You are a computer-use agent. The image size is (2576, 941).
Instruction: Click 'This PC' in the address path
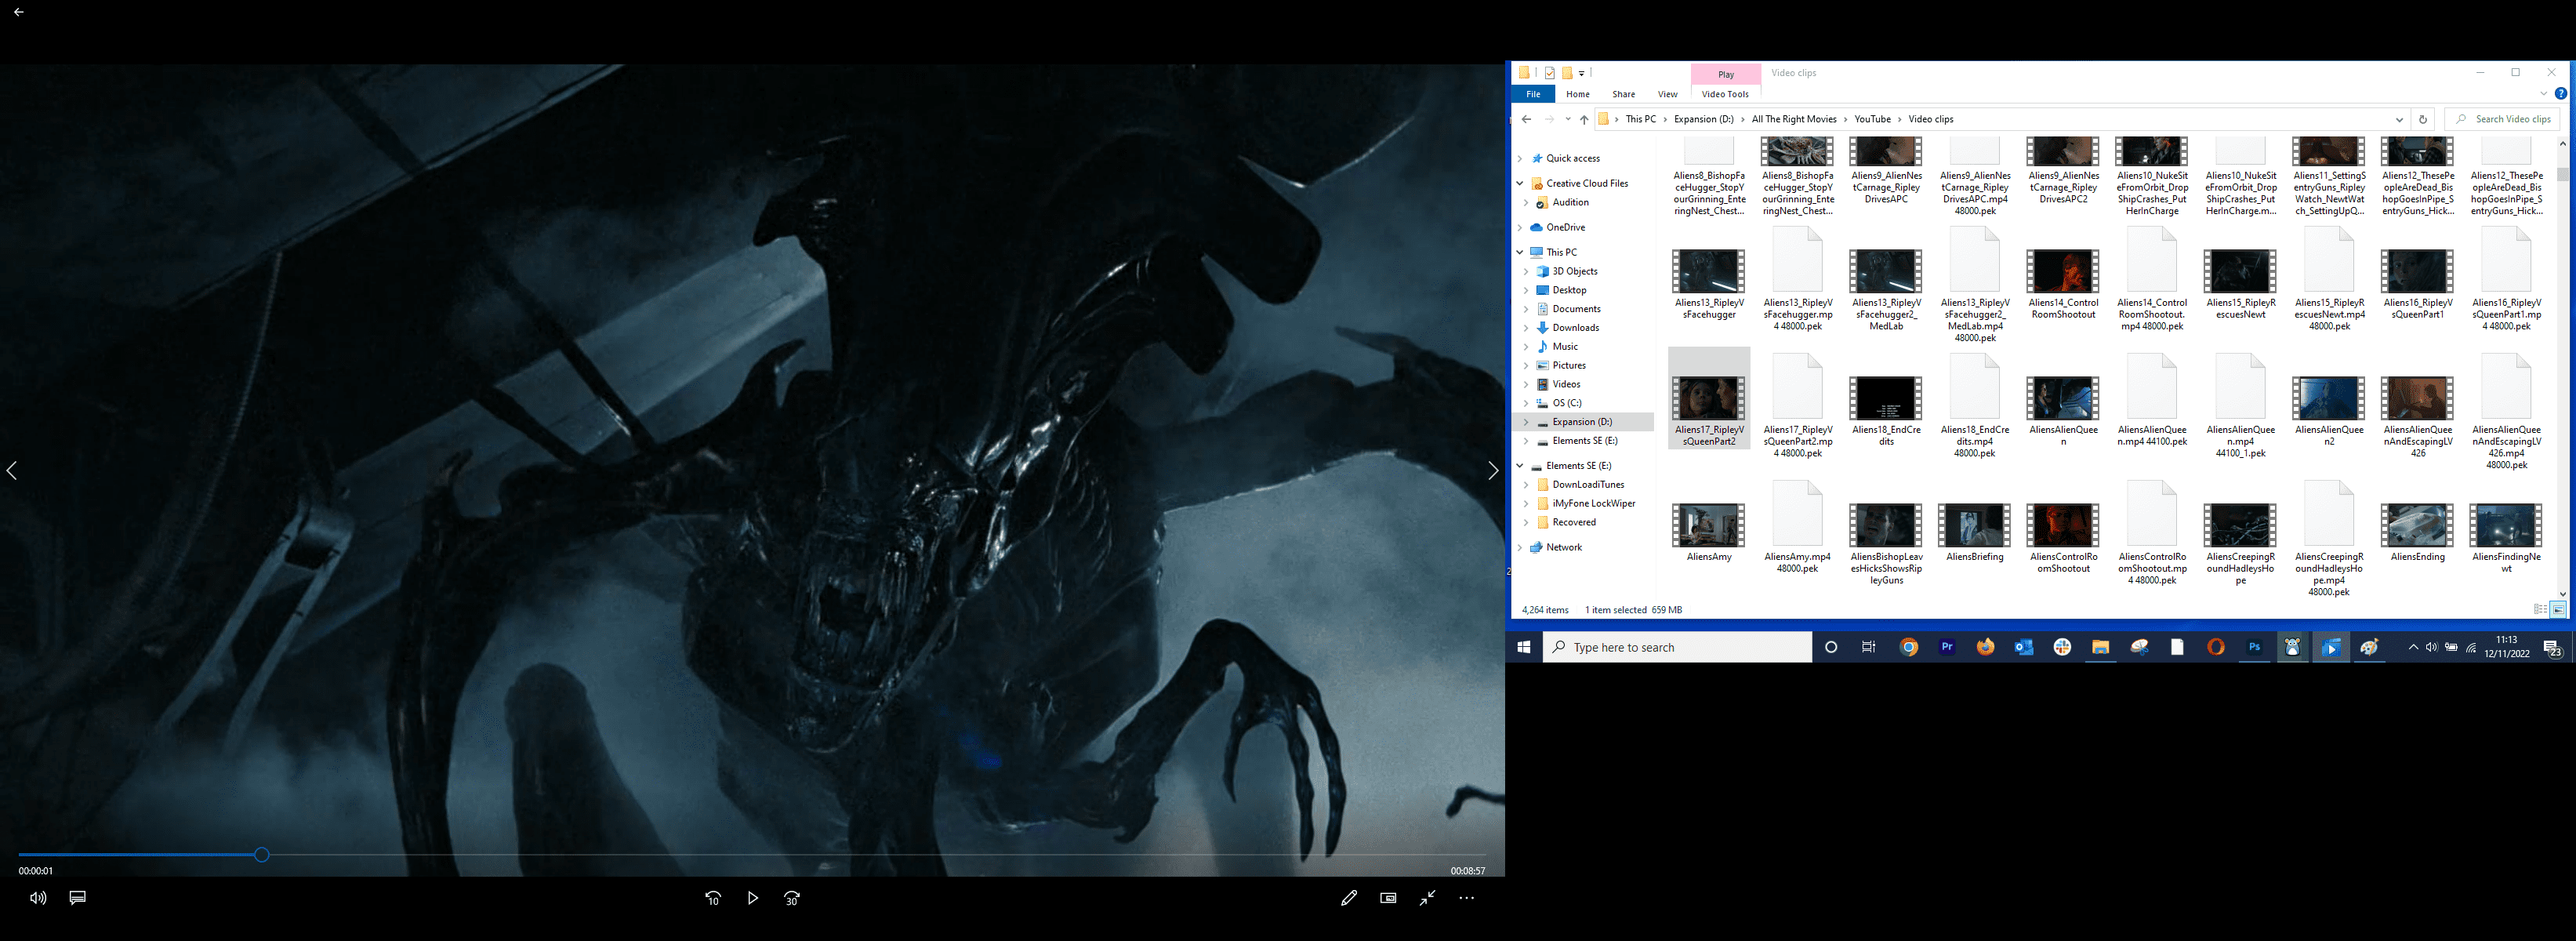(x=1641, y=119)
